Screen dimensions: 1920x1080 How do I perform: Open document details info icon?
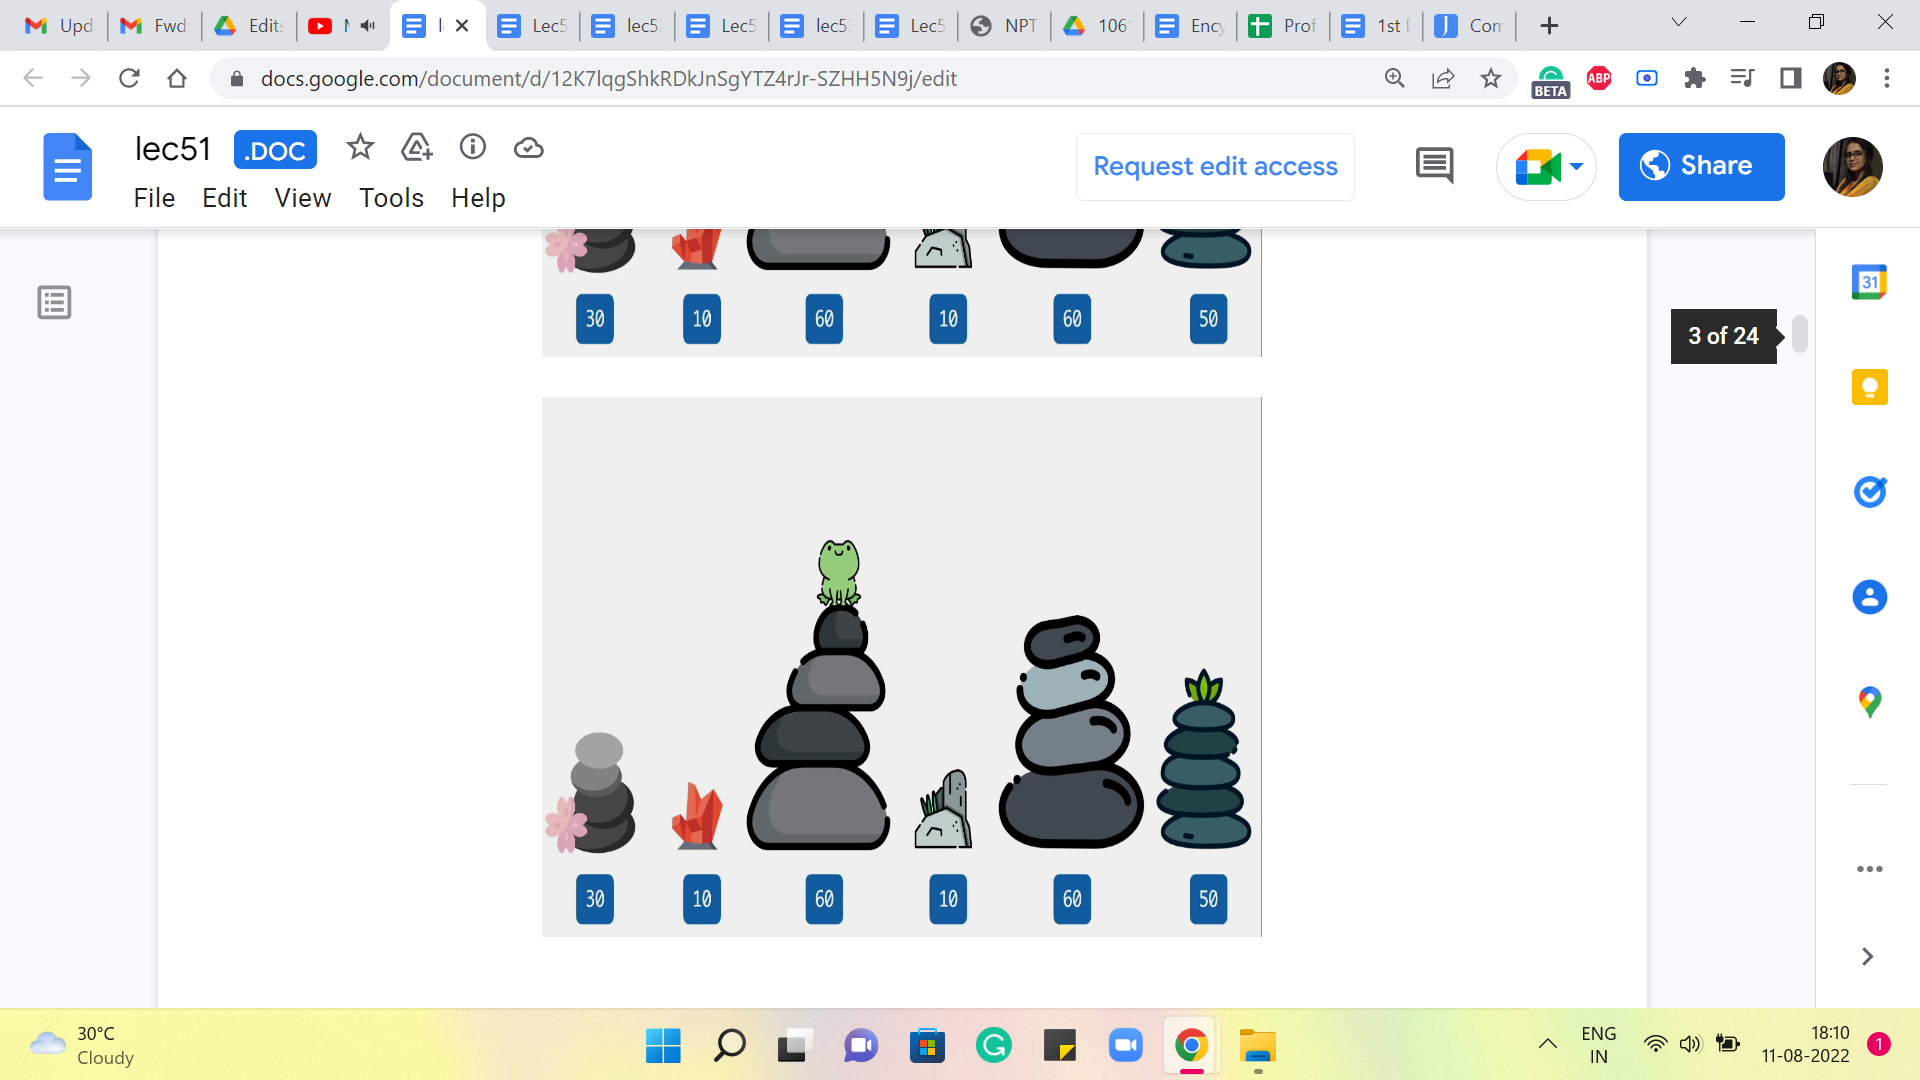coord(472,148)
